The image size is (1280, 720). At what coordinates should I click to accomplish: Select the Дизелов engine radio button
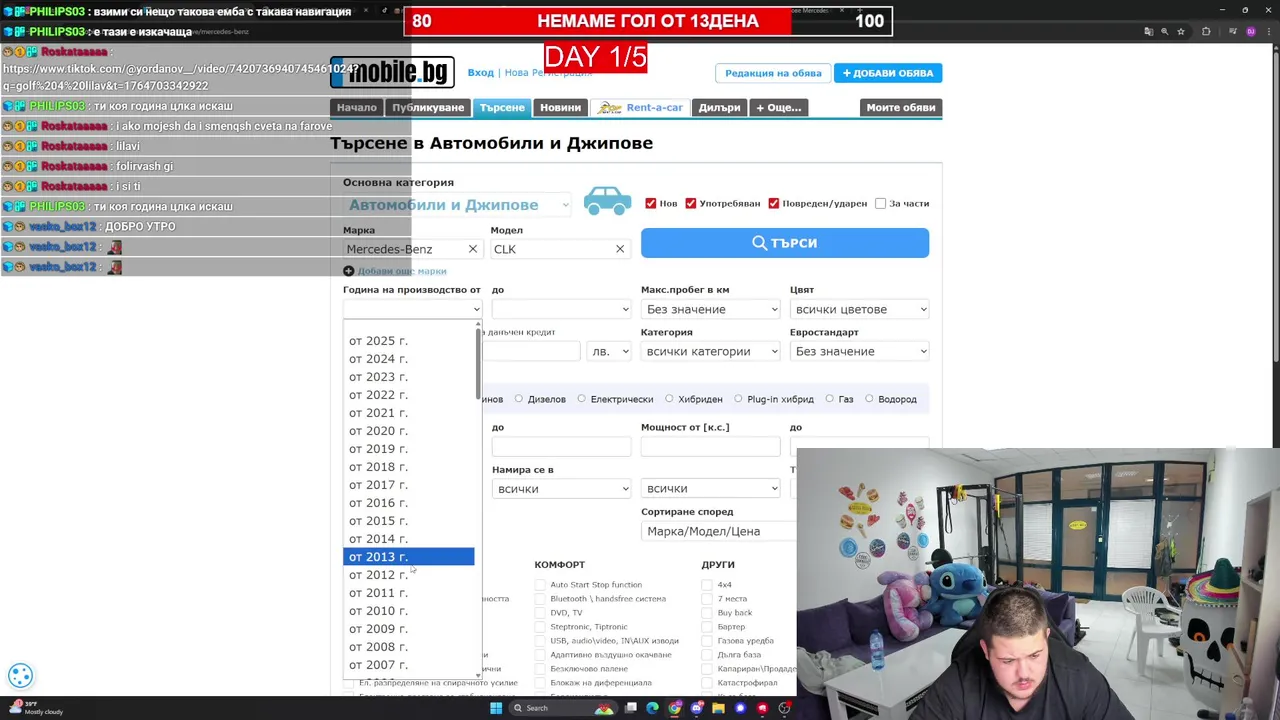click(x=519, y=399)
